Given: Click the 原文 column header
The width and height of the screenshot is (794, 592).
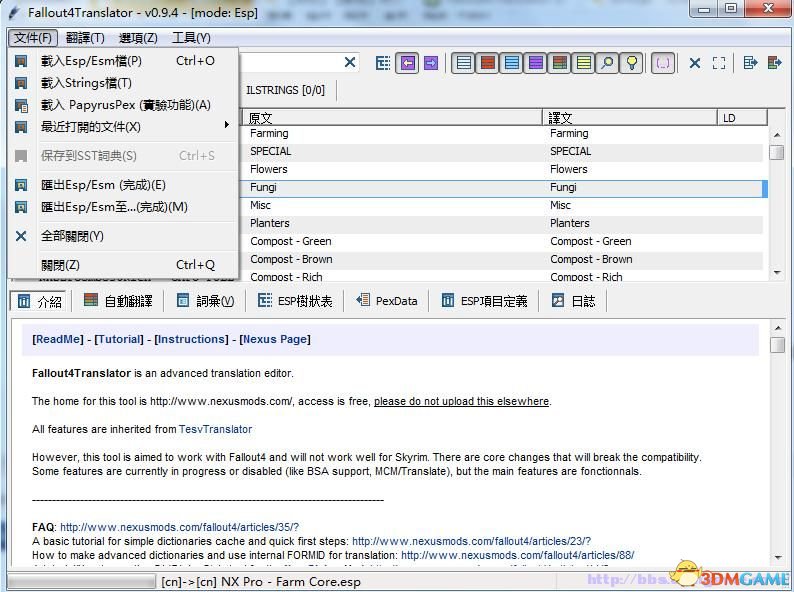Looking at the screenshot, I should point(392,118).
